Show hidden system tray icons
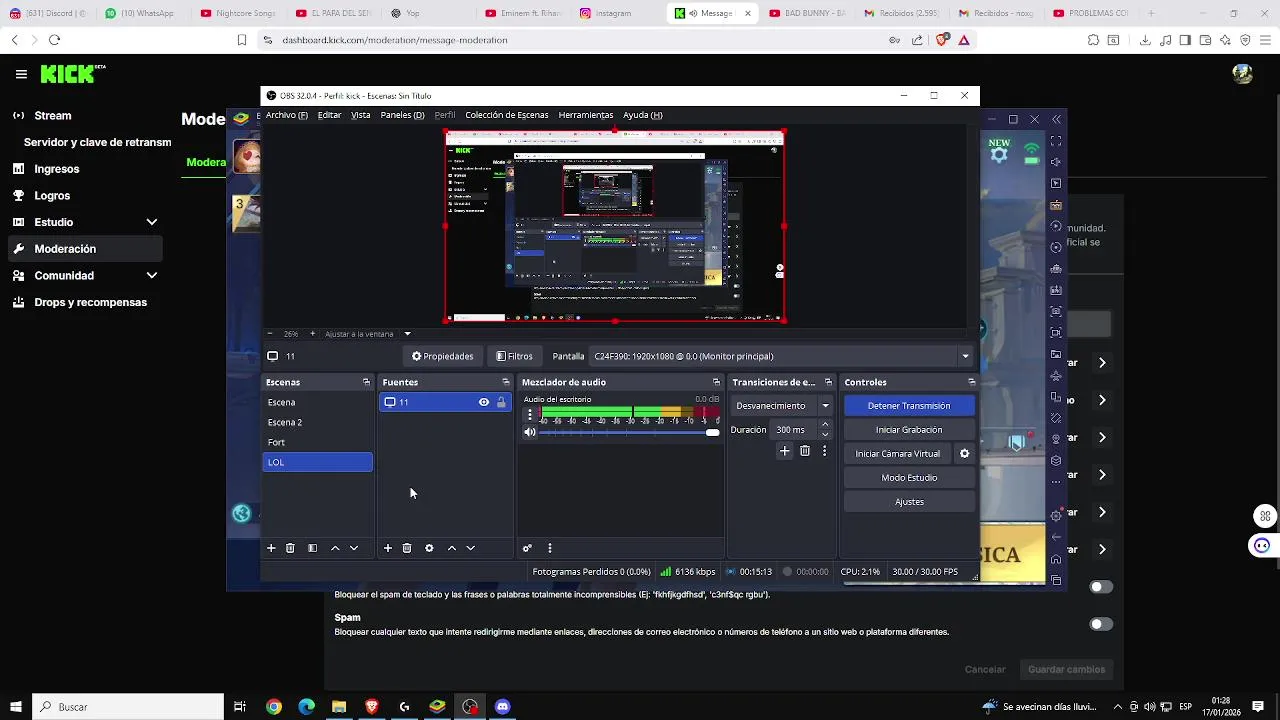 (x=1118, y=707)
